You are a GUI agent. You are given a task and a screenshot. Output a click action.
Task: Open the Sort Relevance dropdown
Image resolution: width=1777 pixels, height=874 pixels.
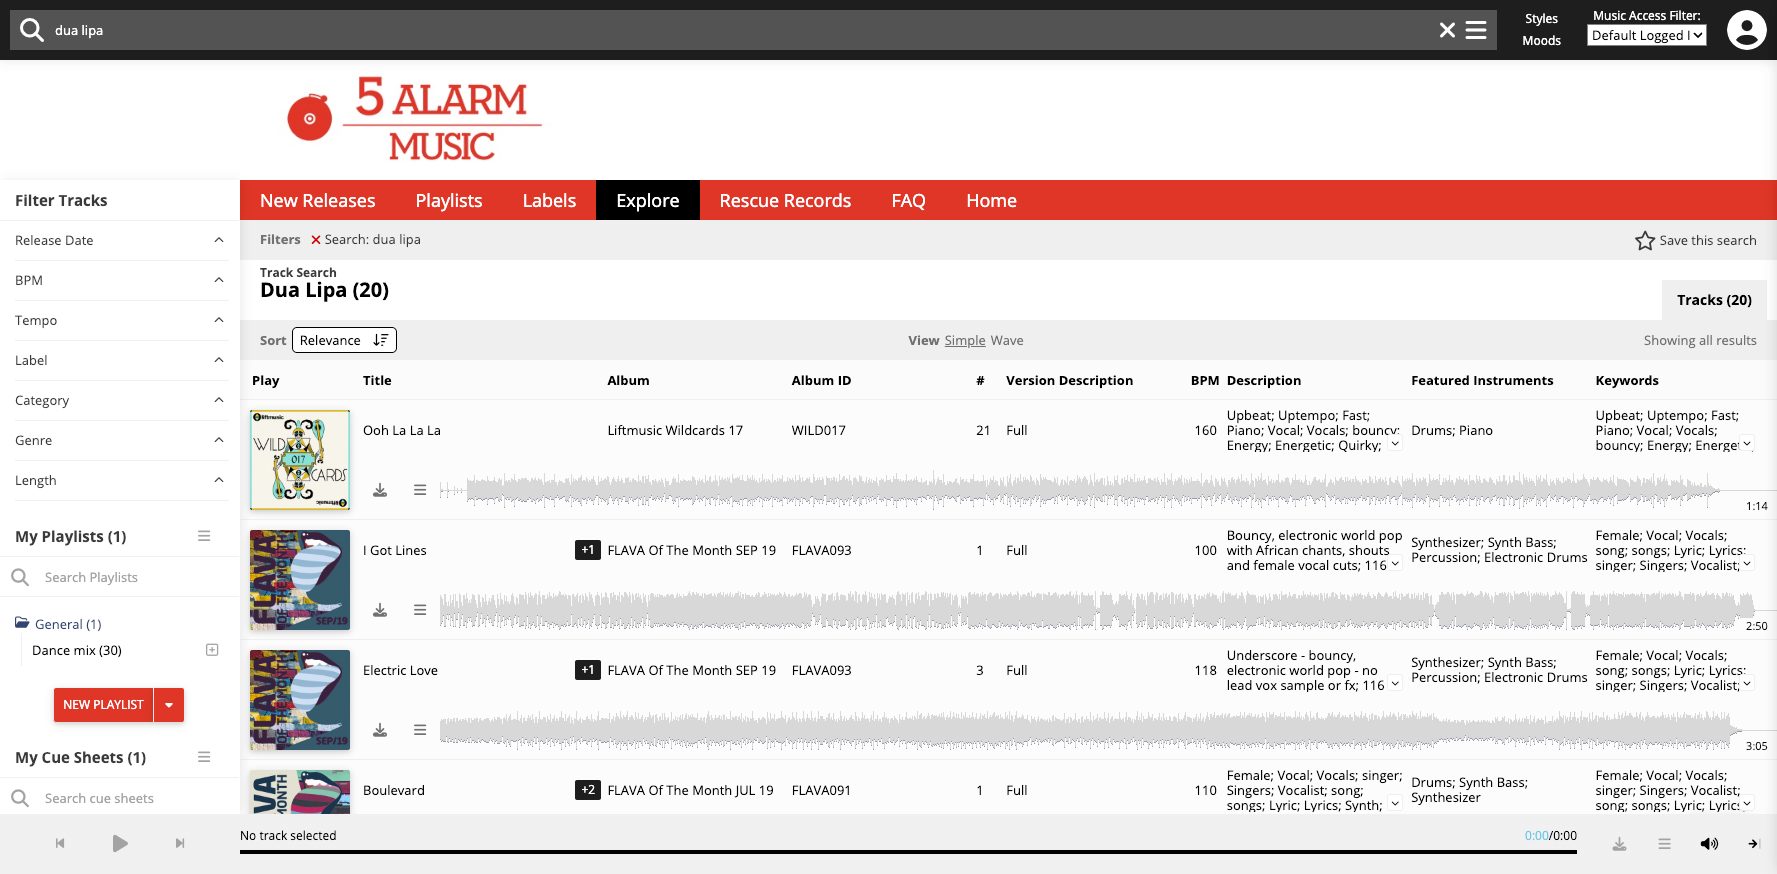pyautogui.click(x=344, y=340)
